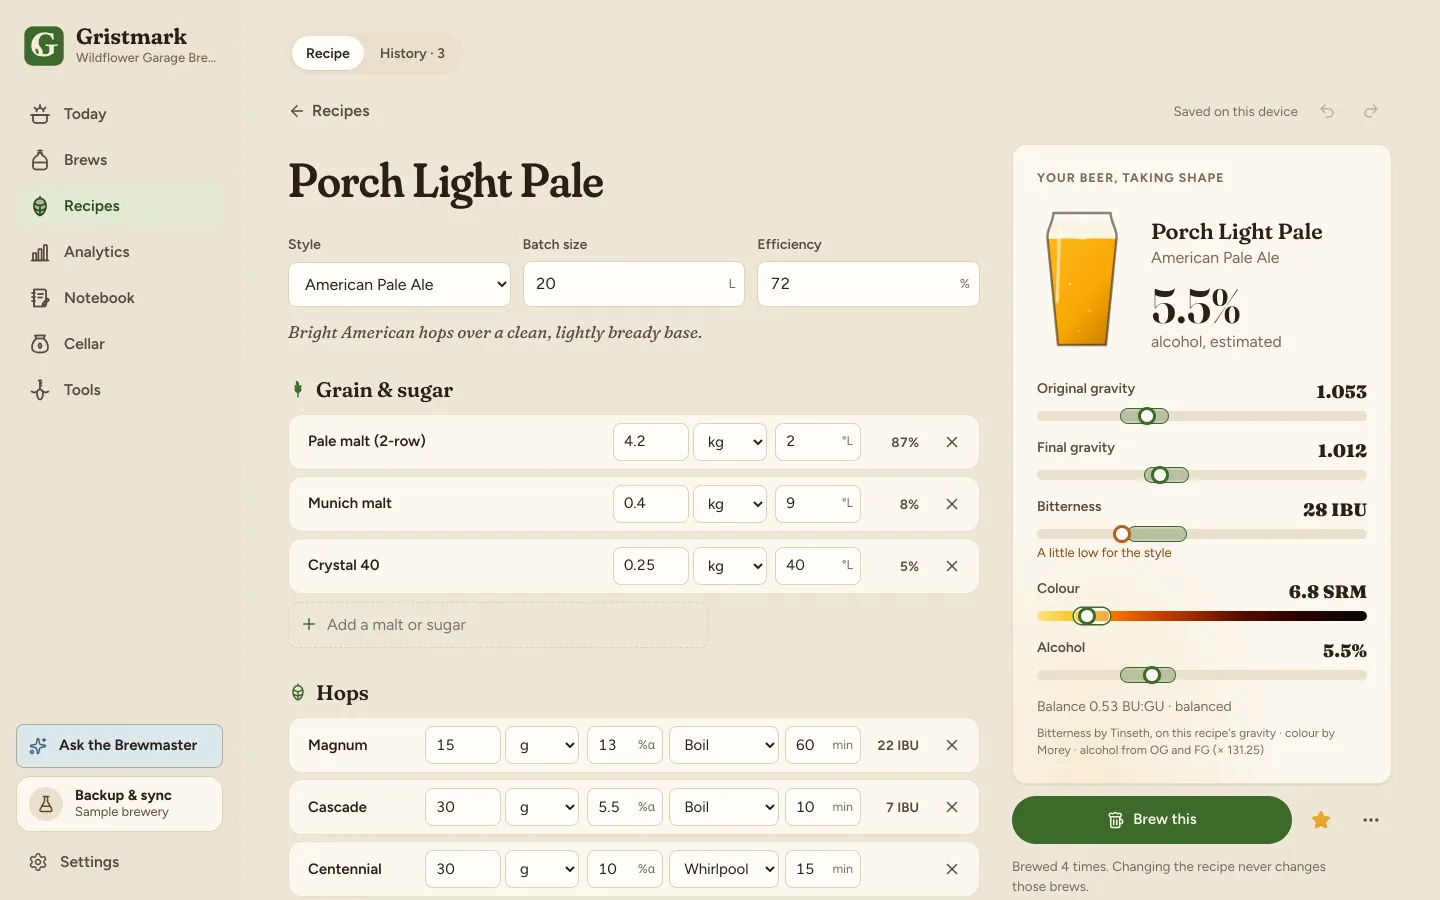The height and width of the screenshot is (900, 1440).
Task: Click the 'Balance 0.53 BU:GU · balanced' text
Action: coord(1134,706)
